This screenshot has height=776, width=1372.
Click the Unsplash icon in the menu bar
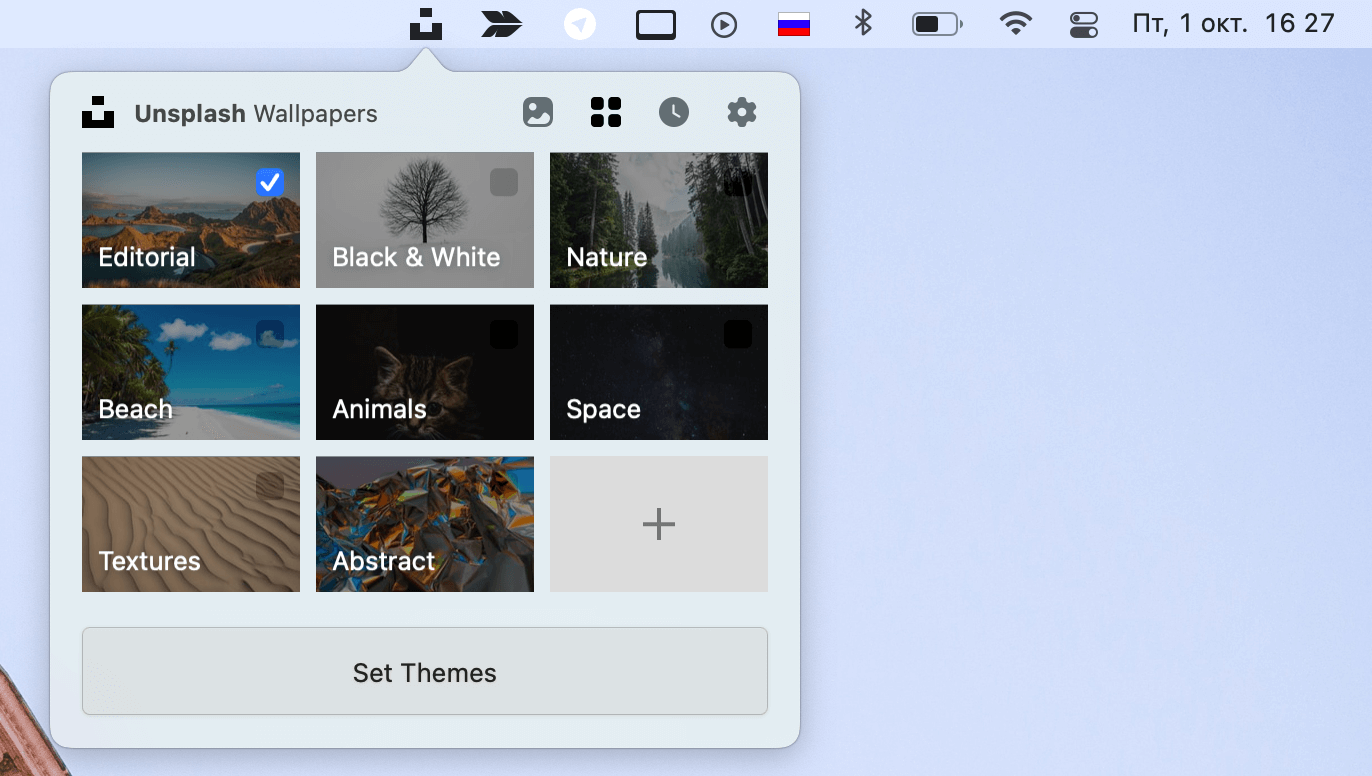point(426,24)
